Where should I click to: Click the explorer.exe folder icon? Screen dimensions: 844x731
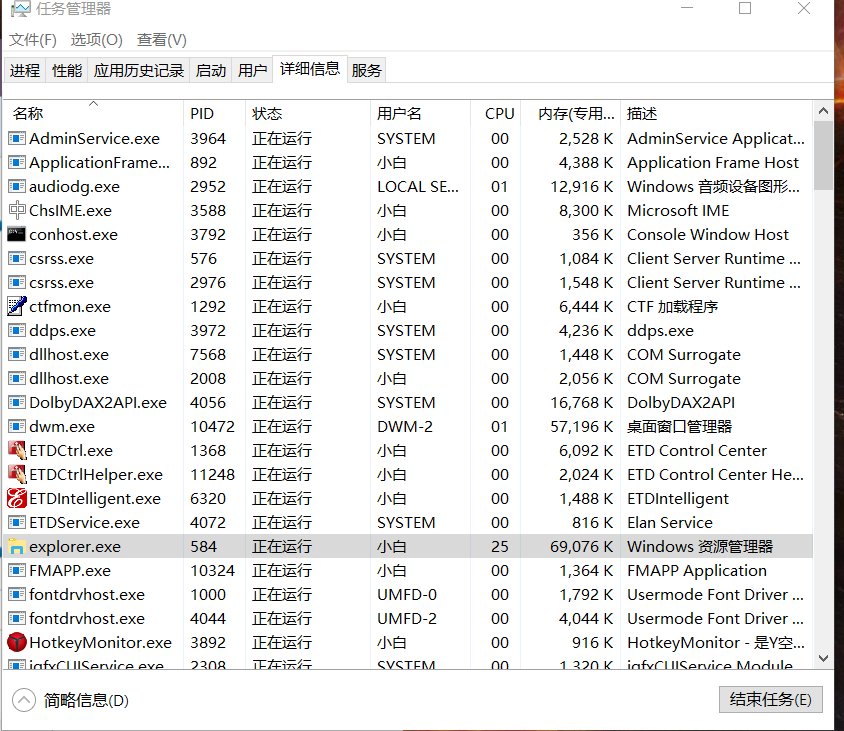point(17,547)
